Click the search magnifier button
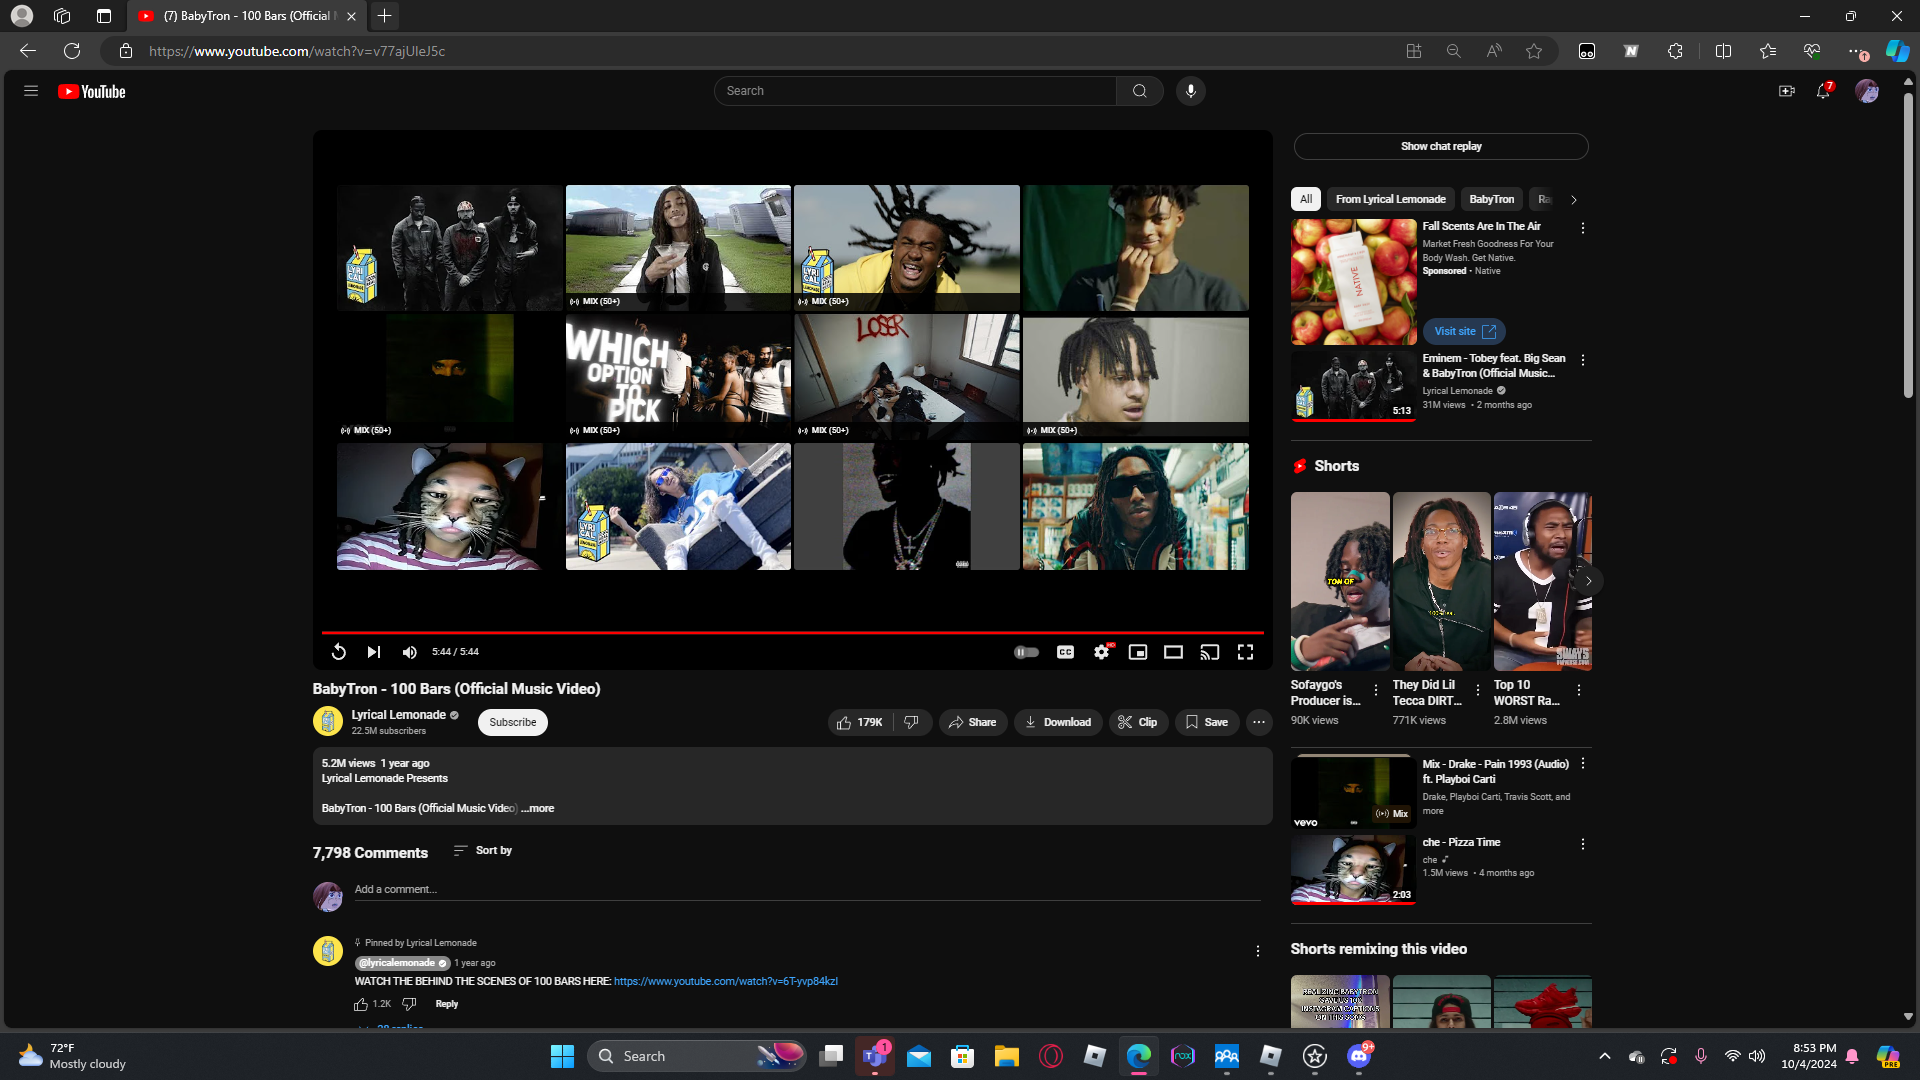Viewport: 1920px width, 1080px height. (x=1139, y=91)
